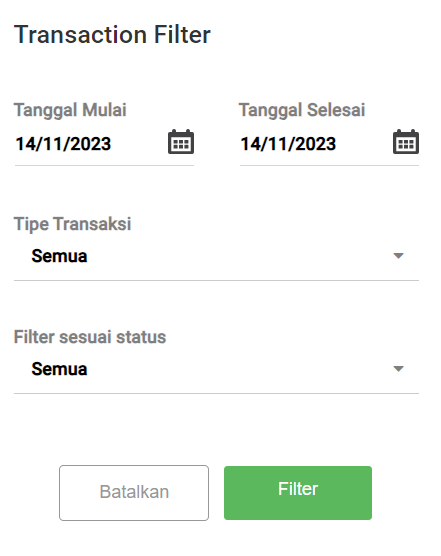
Task: Select the month 11 in Tanggal Selesai
Action: (x=278, y=144)
